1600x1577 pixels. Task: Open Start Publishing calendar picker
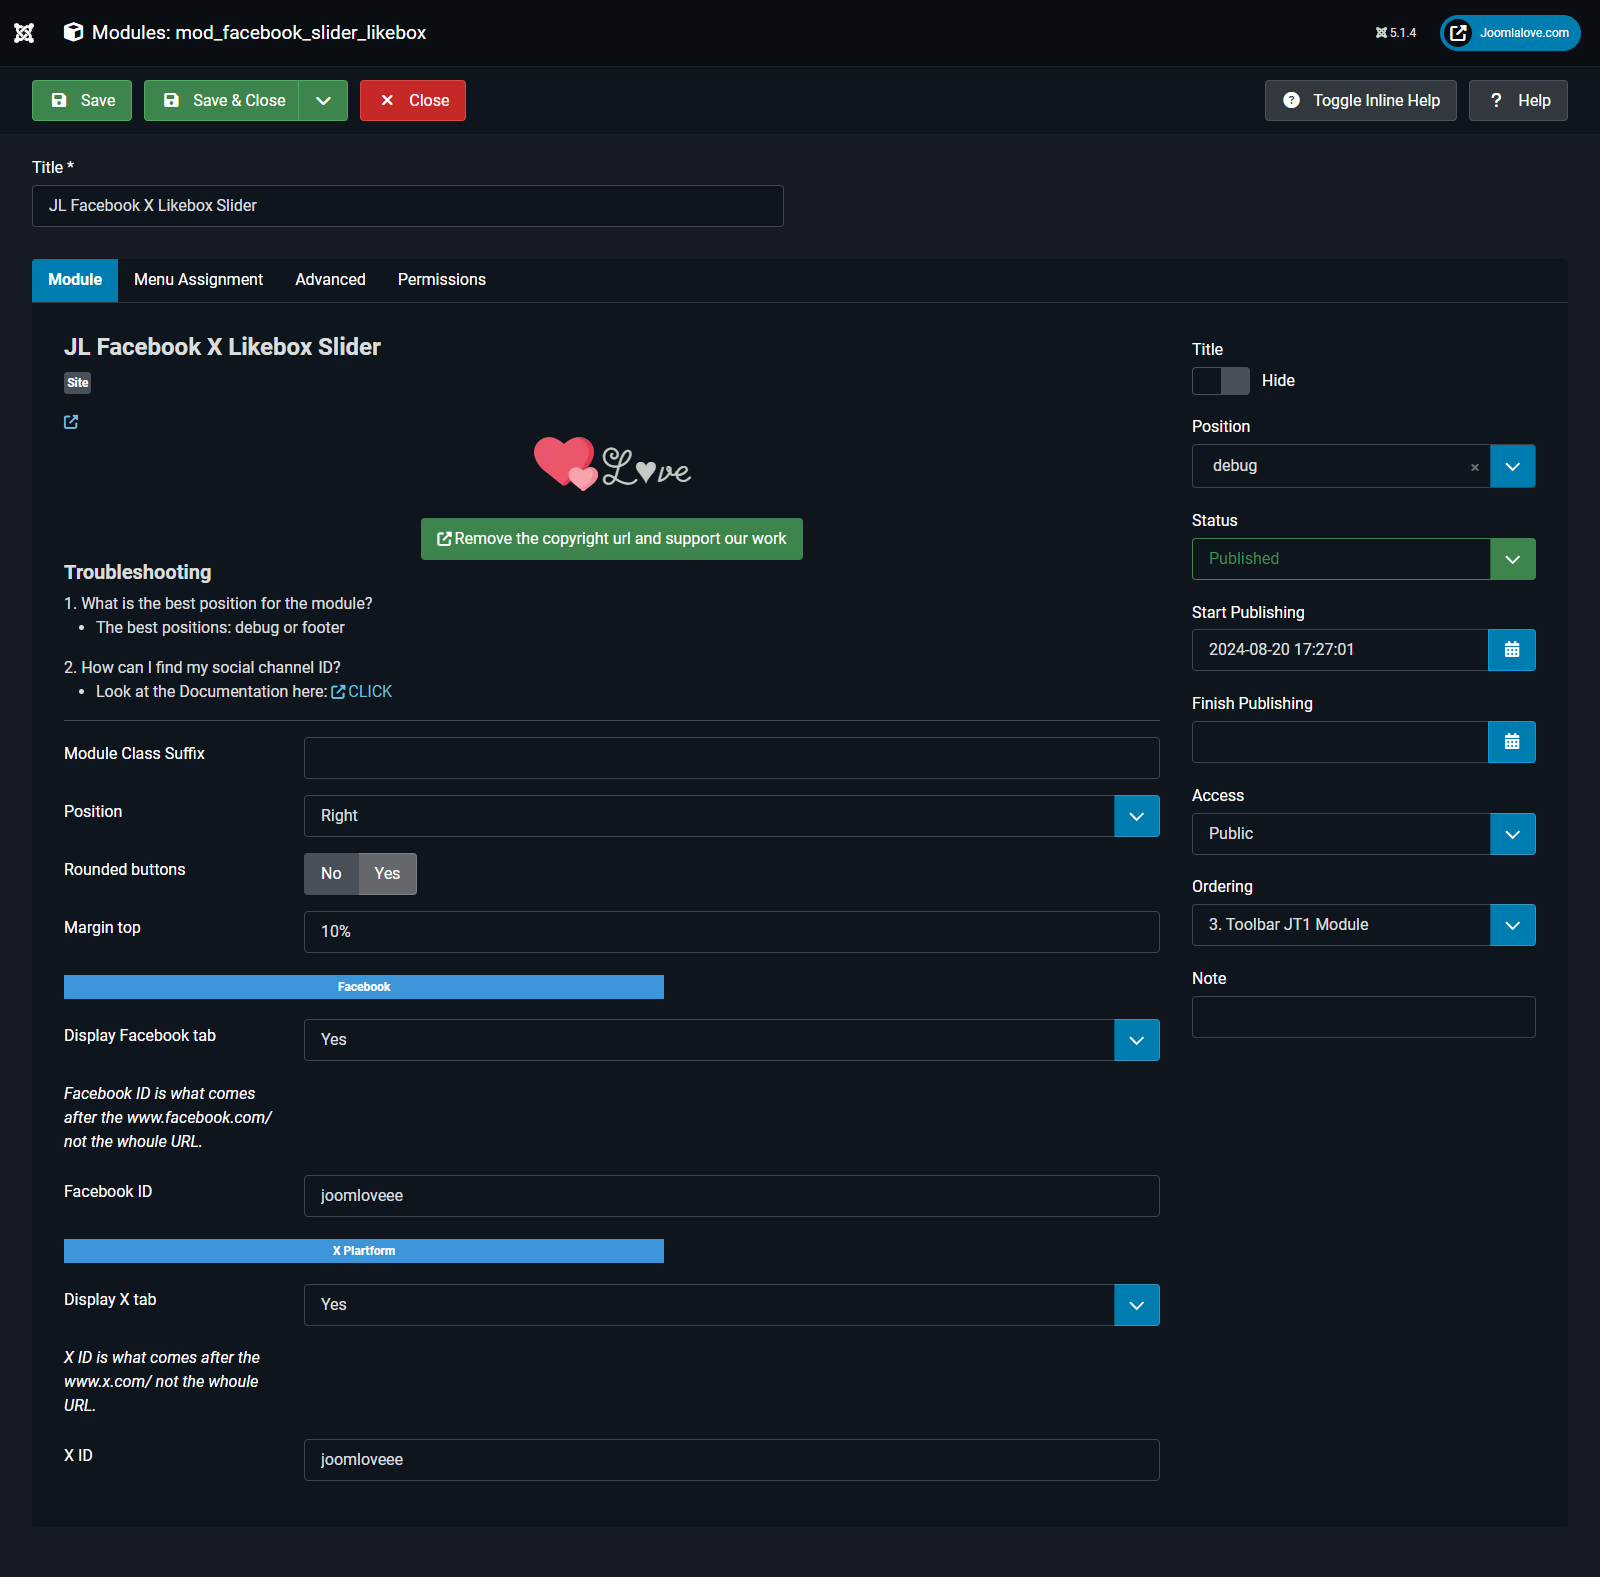[1511, 650]
